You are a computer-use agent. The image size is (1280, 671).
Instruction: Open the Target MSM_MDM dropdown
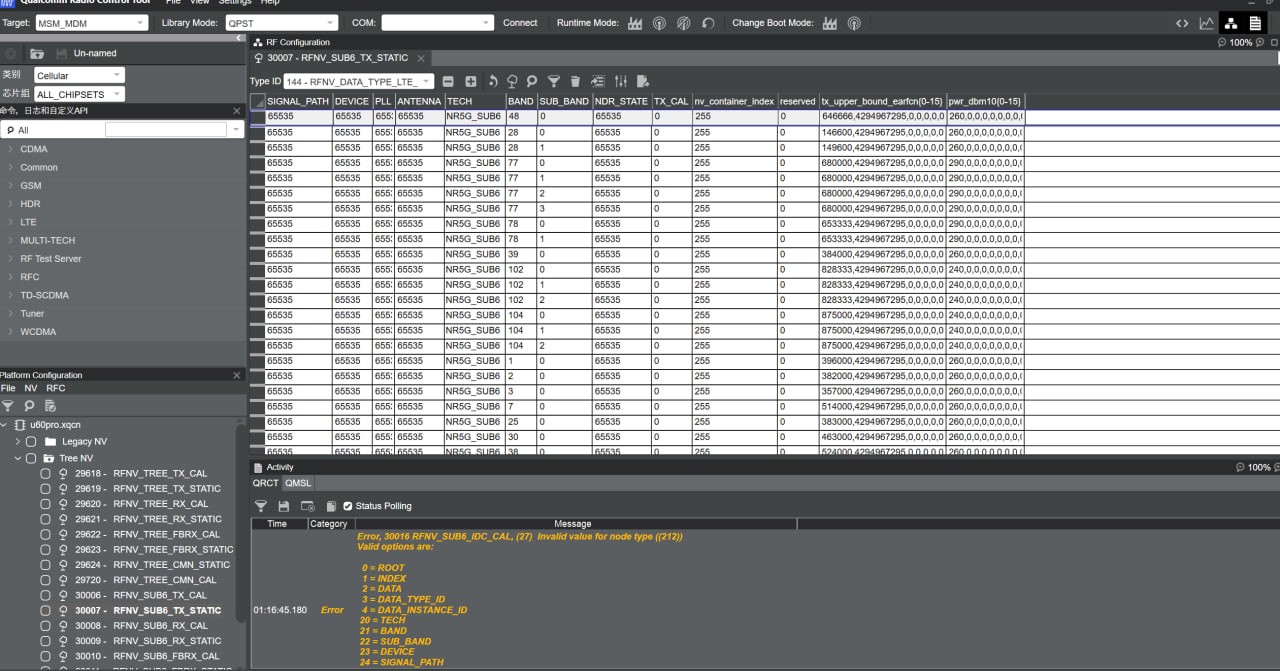[91, 22]
